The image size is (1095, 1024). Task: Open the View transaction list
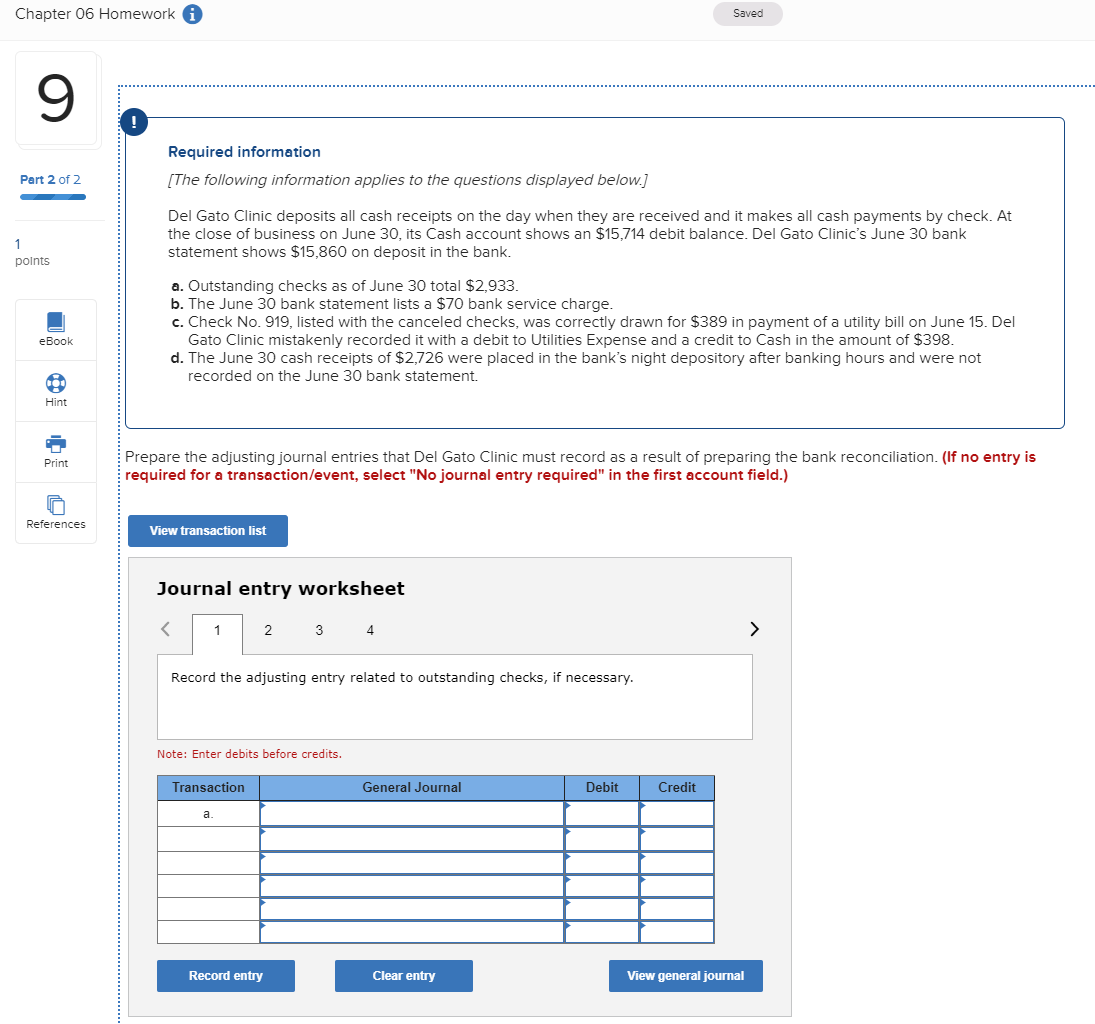pyautogui.click(x=207, y=530)
